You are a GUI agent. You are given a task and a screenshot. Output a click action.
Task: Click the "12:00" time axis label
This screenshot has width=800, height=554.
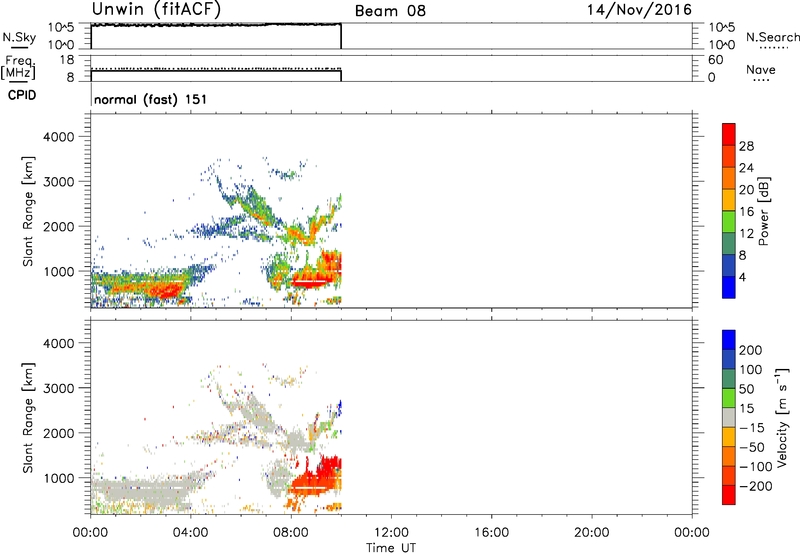coord(391,533)
